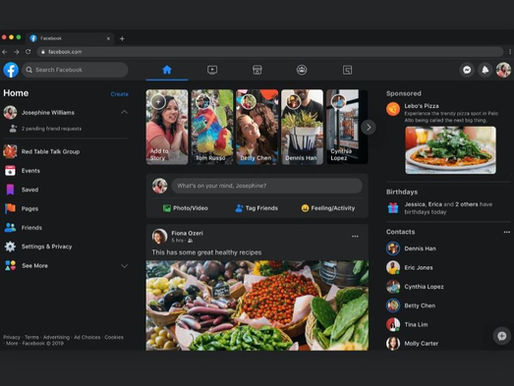View Betty Chen's story

pos(257,127)
